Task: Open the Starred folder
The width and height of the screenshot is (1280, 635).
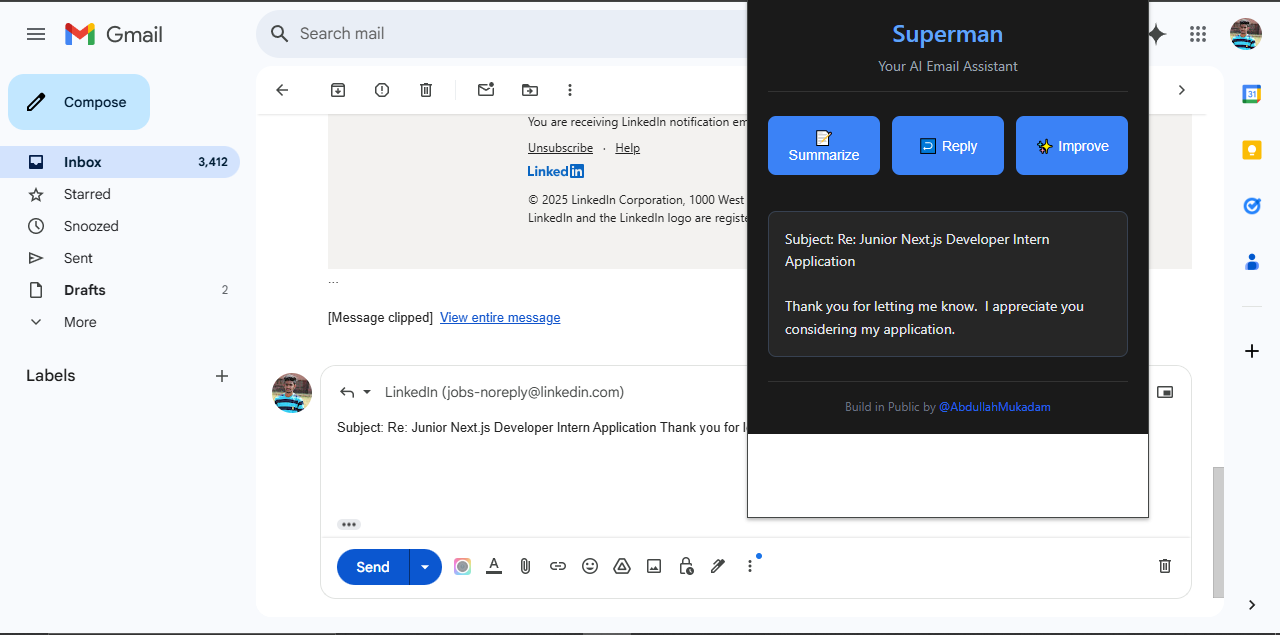Action: point(87,194)
